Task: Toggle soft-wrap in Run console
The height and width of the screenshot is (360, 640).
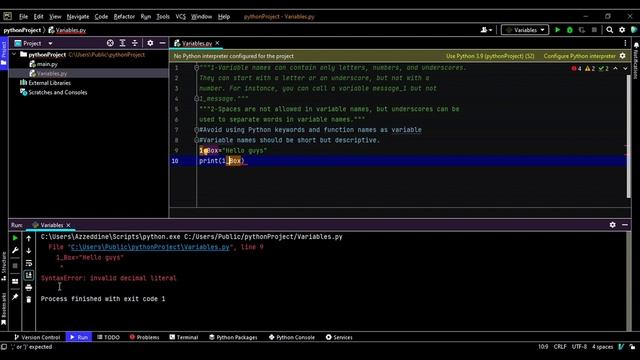Action: coord(29,263)
